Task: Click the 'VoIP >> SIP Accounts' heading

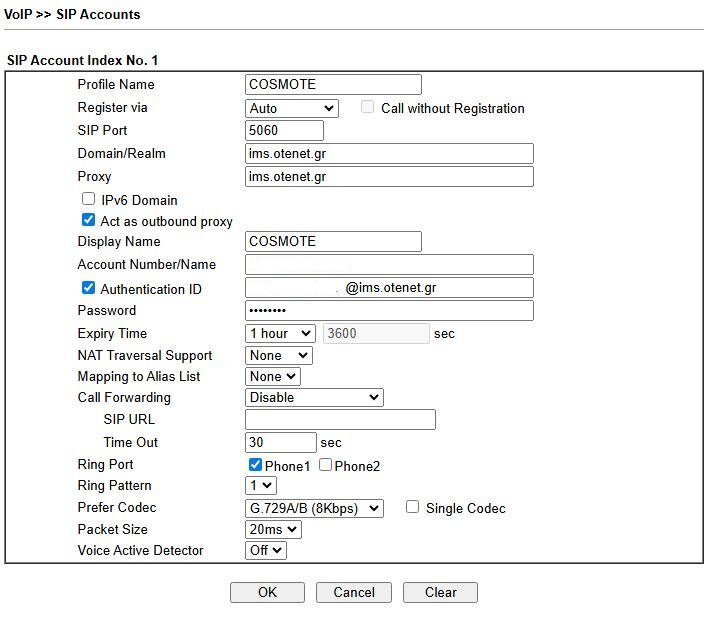Action: [x=72, y=14]
